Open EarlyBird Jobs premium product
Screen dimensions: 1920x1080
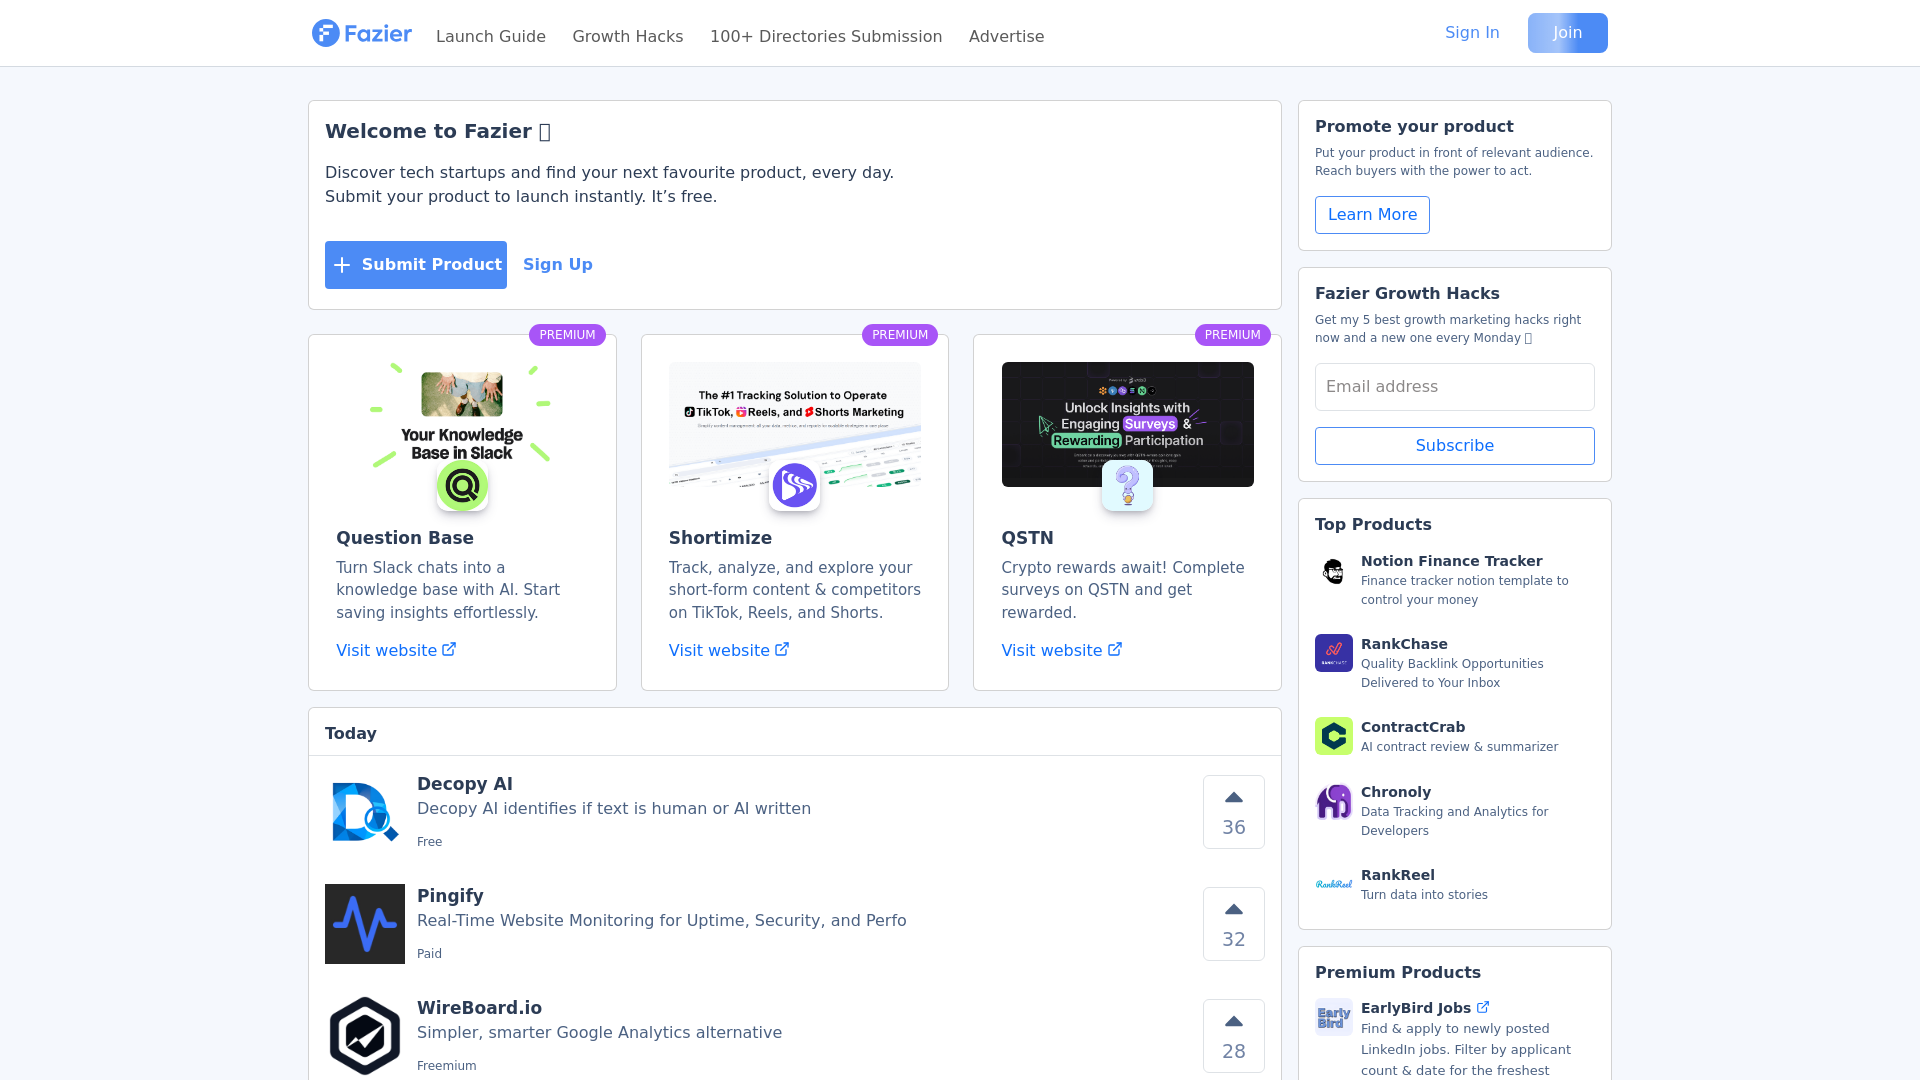(x=1415, y=1008)
